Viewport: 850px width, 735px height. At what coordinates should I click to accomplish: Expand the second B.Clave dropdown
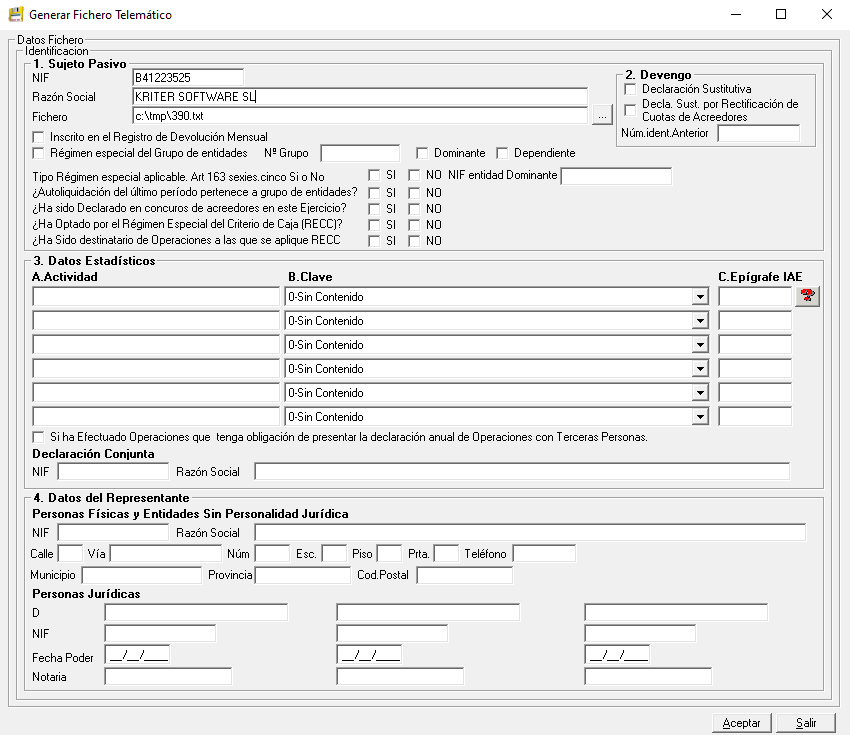[x=700, y=321]
